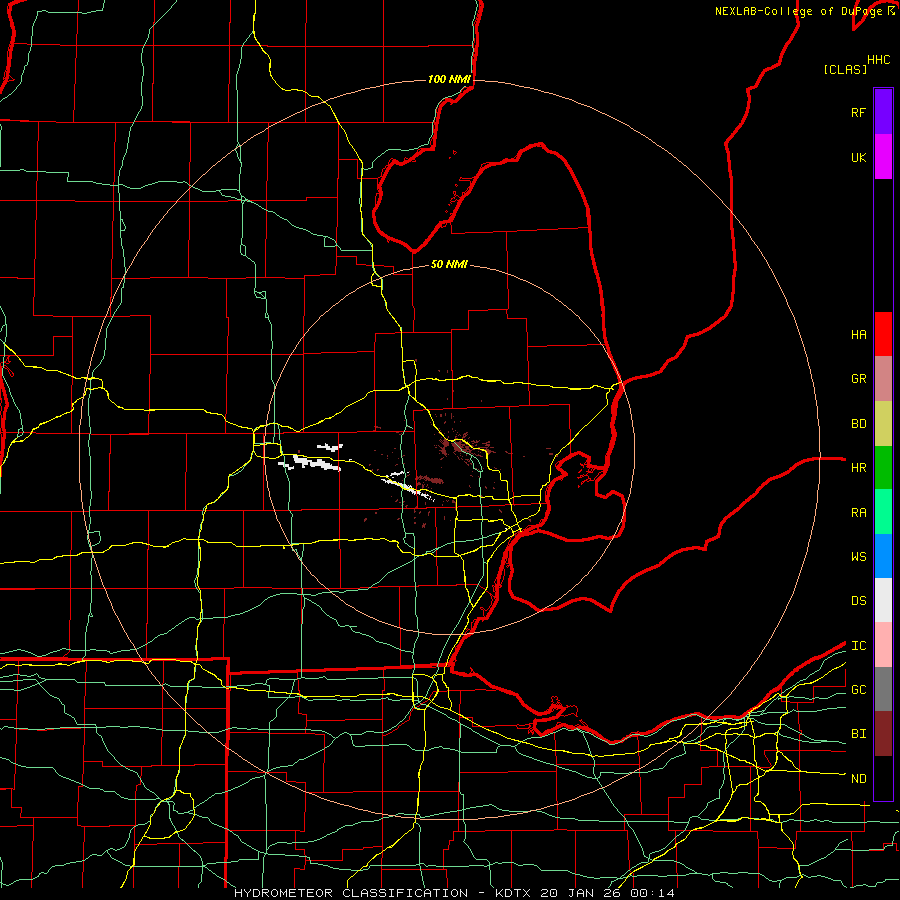Image resolution: width=900 pixels, height=900 pixels.
Task: Click the BI legend label
Action: tap(858, 734)
